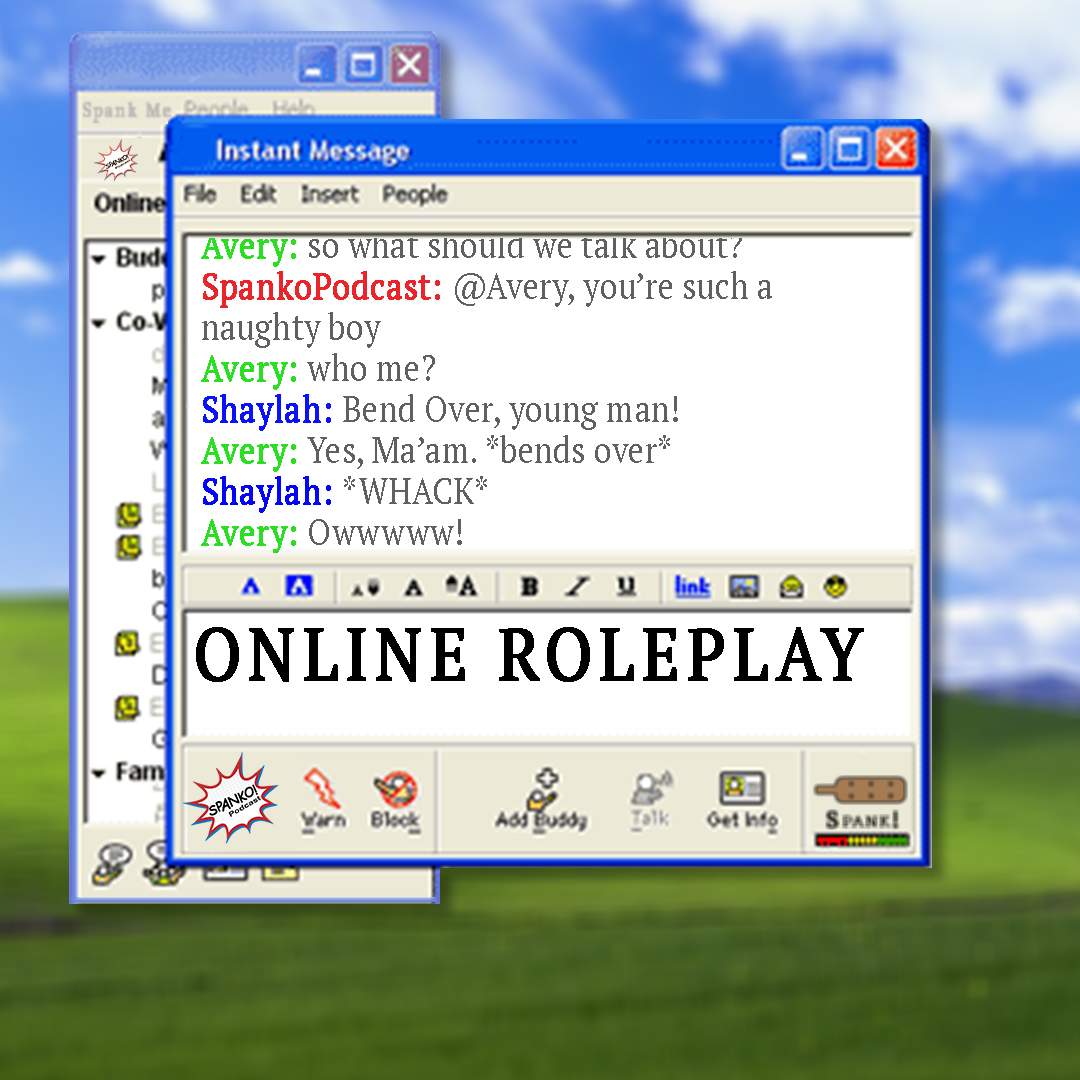Click the first yellow away-note icon in buddy list
This screenshot has width=1080, height=1080.
[x=128, y=515]
